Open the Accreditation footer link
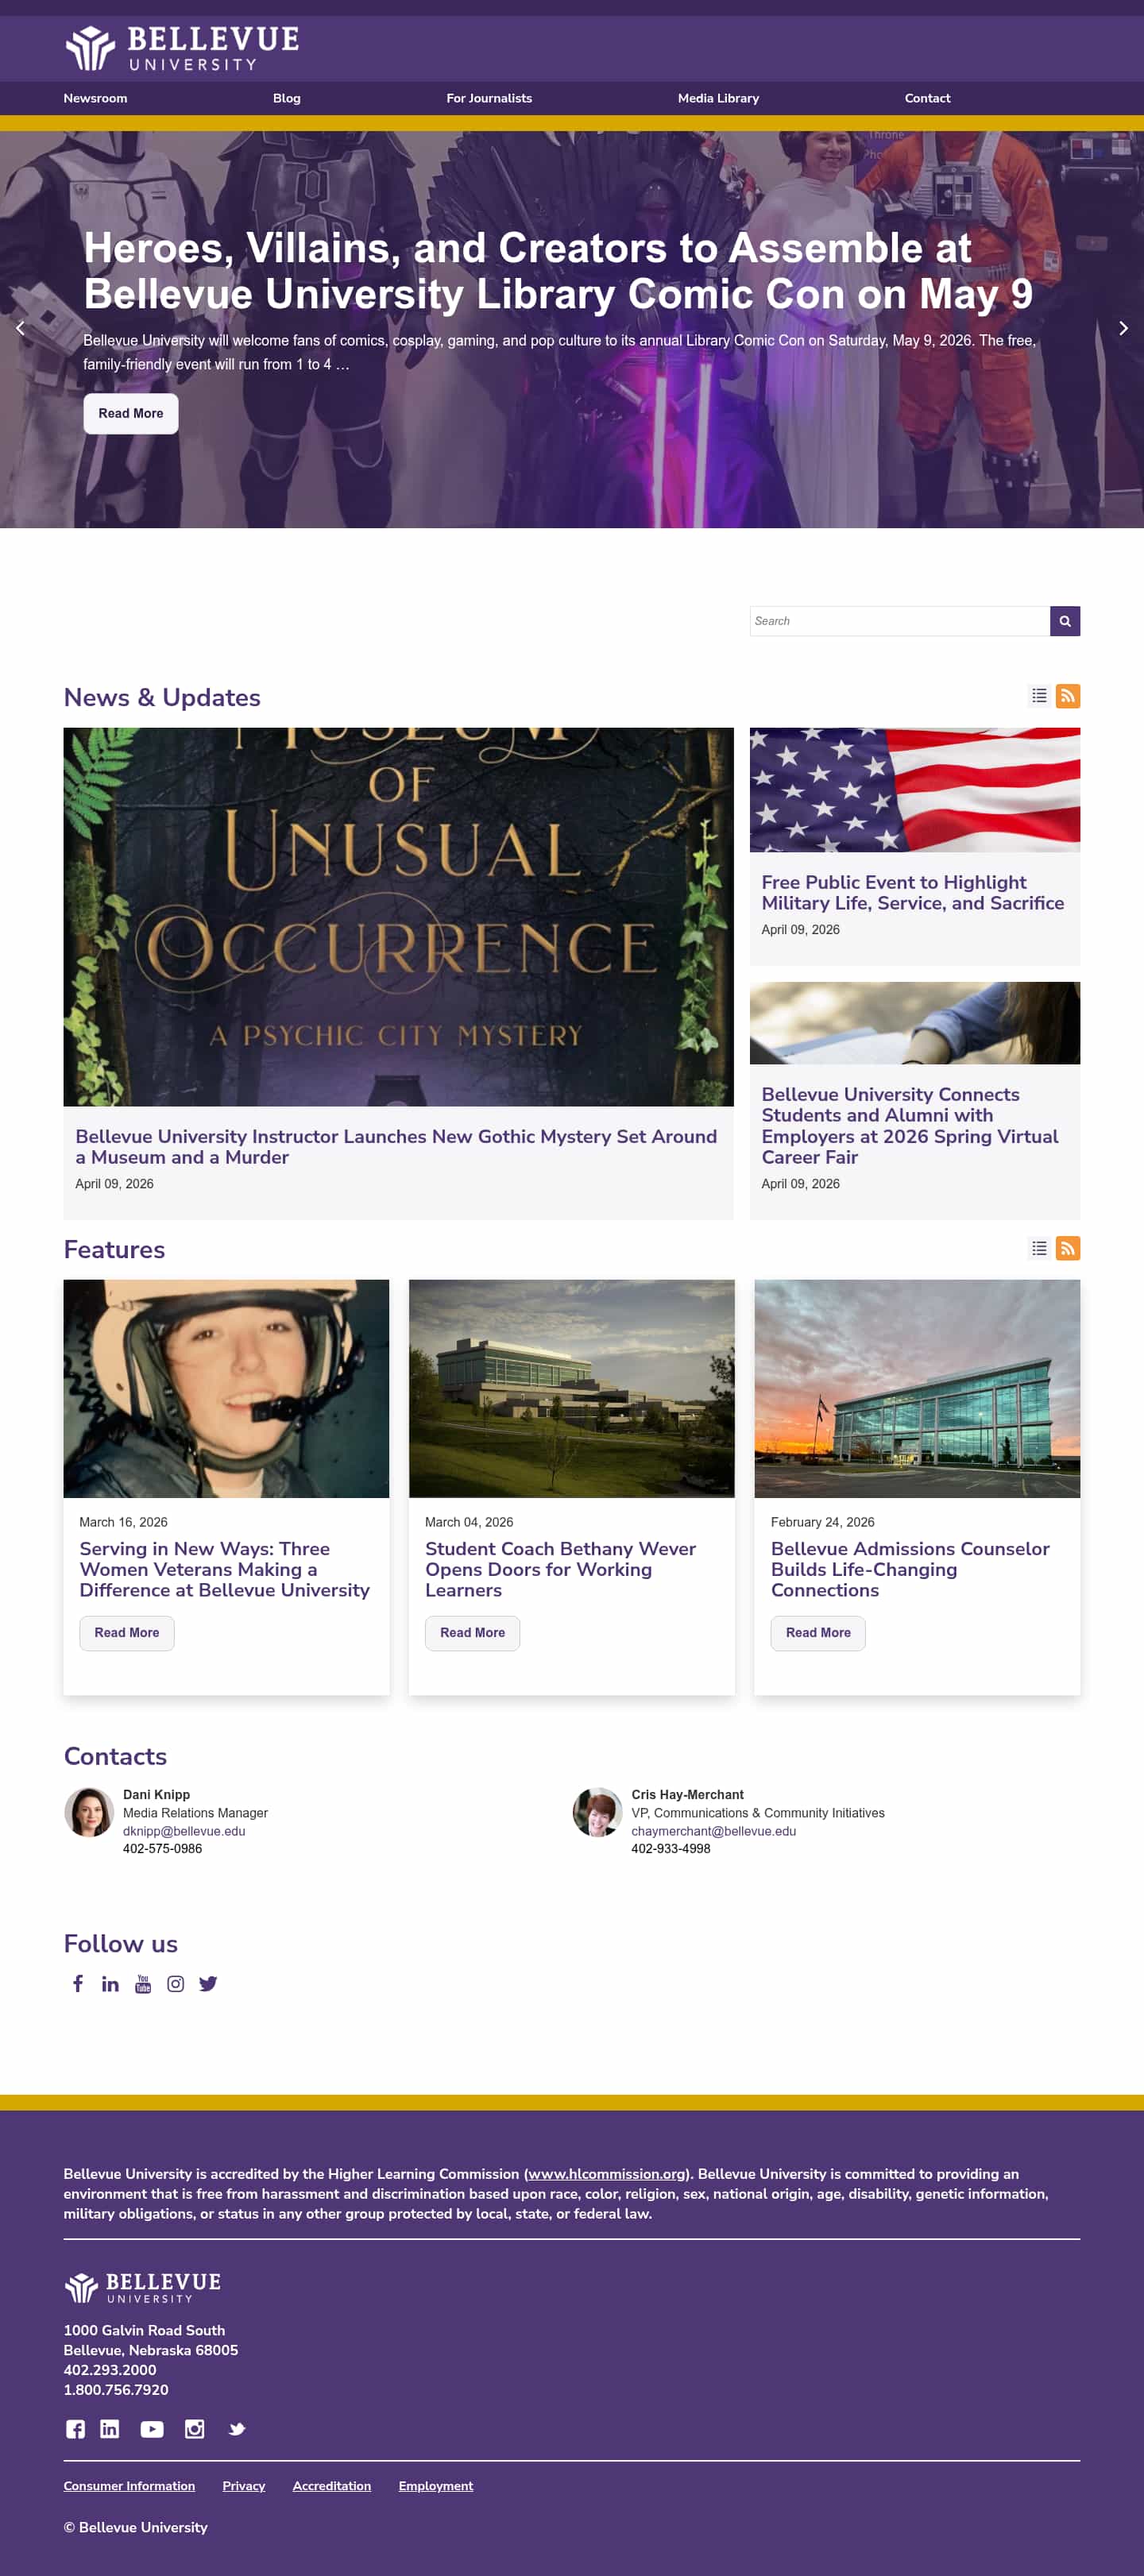This screenshot has width=1144, height=2576. [331, 2486]
